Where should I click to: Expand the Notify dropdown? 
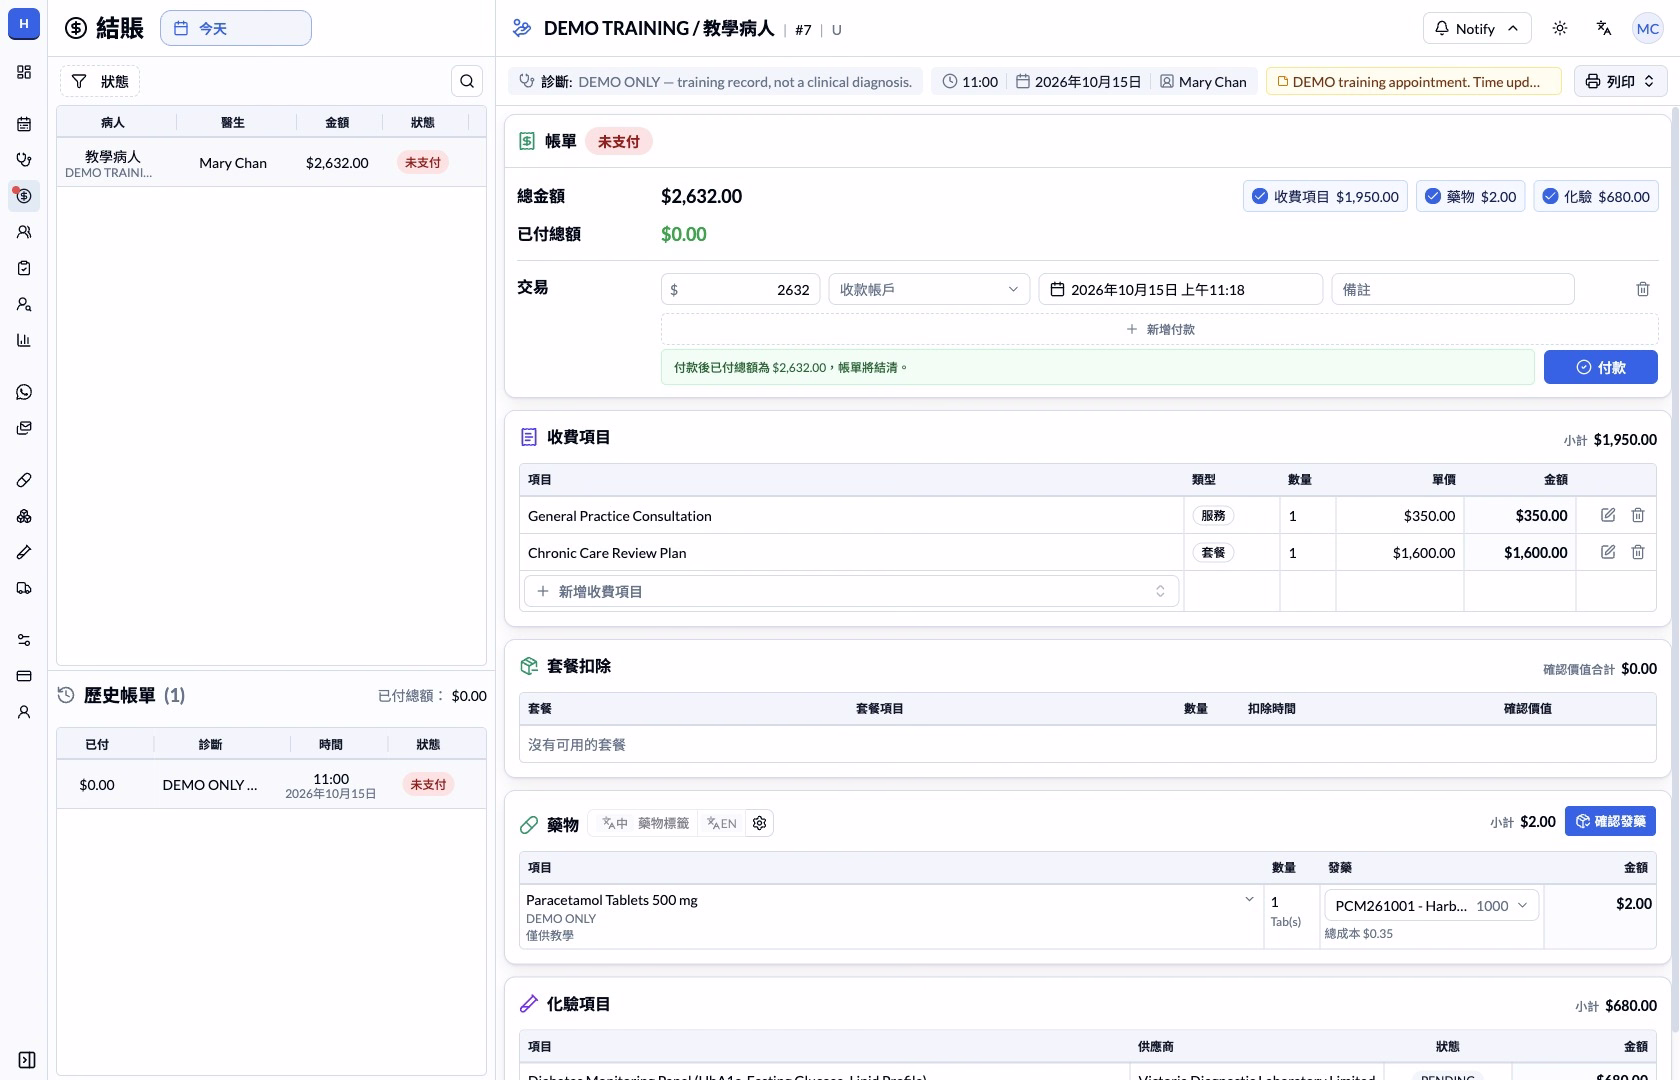pyautogui.click(x=1476, y=28)
